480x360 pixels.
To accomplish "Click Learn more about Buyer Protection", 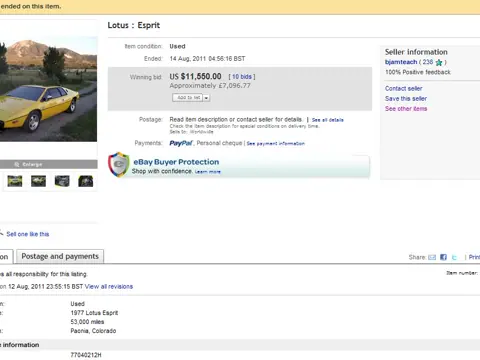I will point(208,172).
